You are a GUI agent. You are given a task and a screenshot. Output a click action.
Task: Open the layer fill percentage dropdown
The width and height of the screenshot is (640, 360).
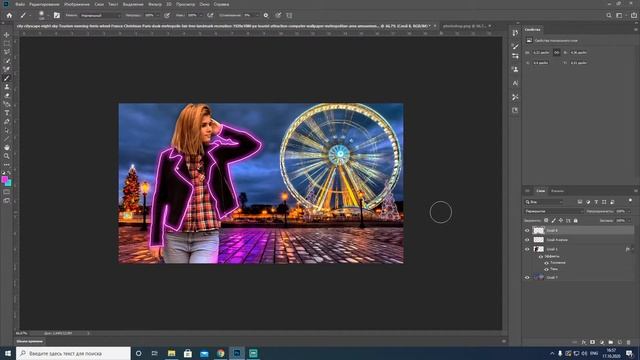(629, 221)
